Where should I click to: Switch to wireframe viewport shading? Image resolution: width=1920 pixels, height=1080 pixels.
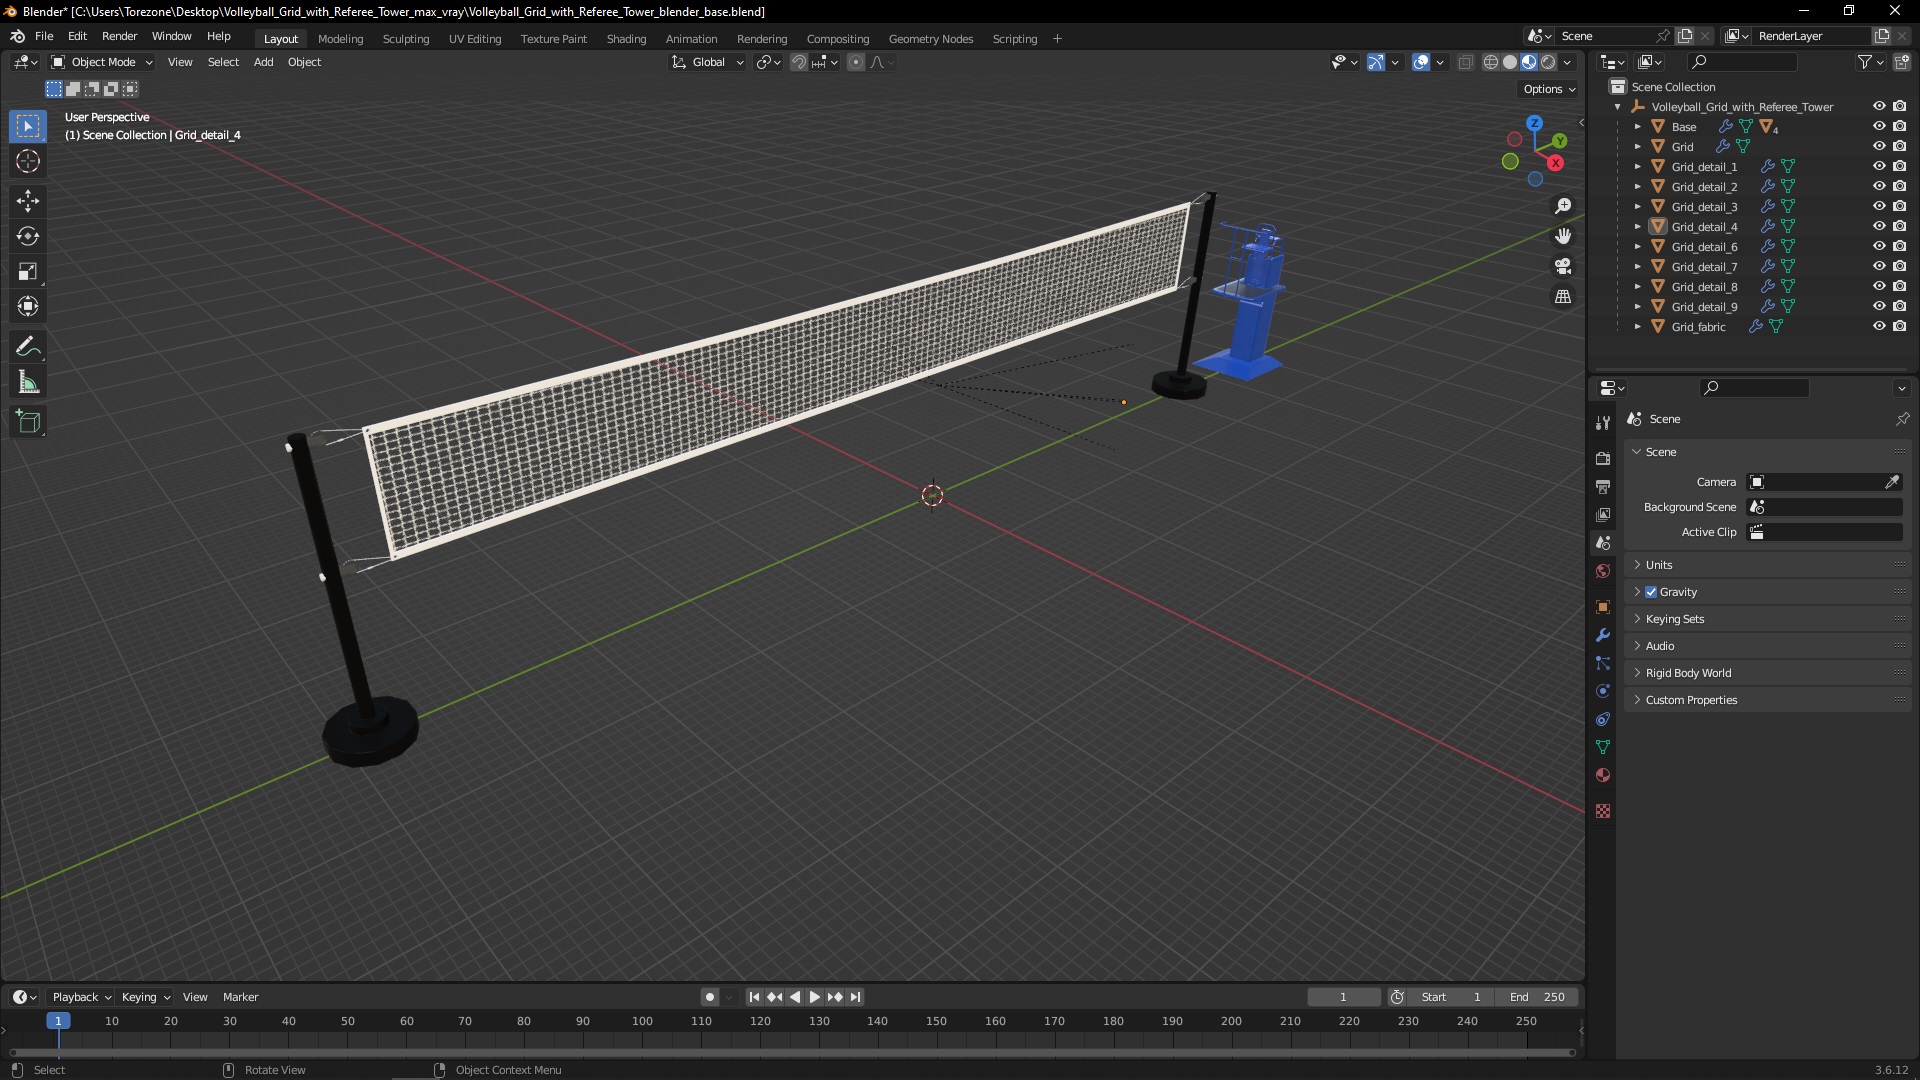(x=1491, y=62)
